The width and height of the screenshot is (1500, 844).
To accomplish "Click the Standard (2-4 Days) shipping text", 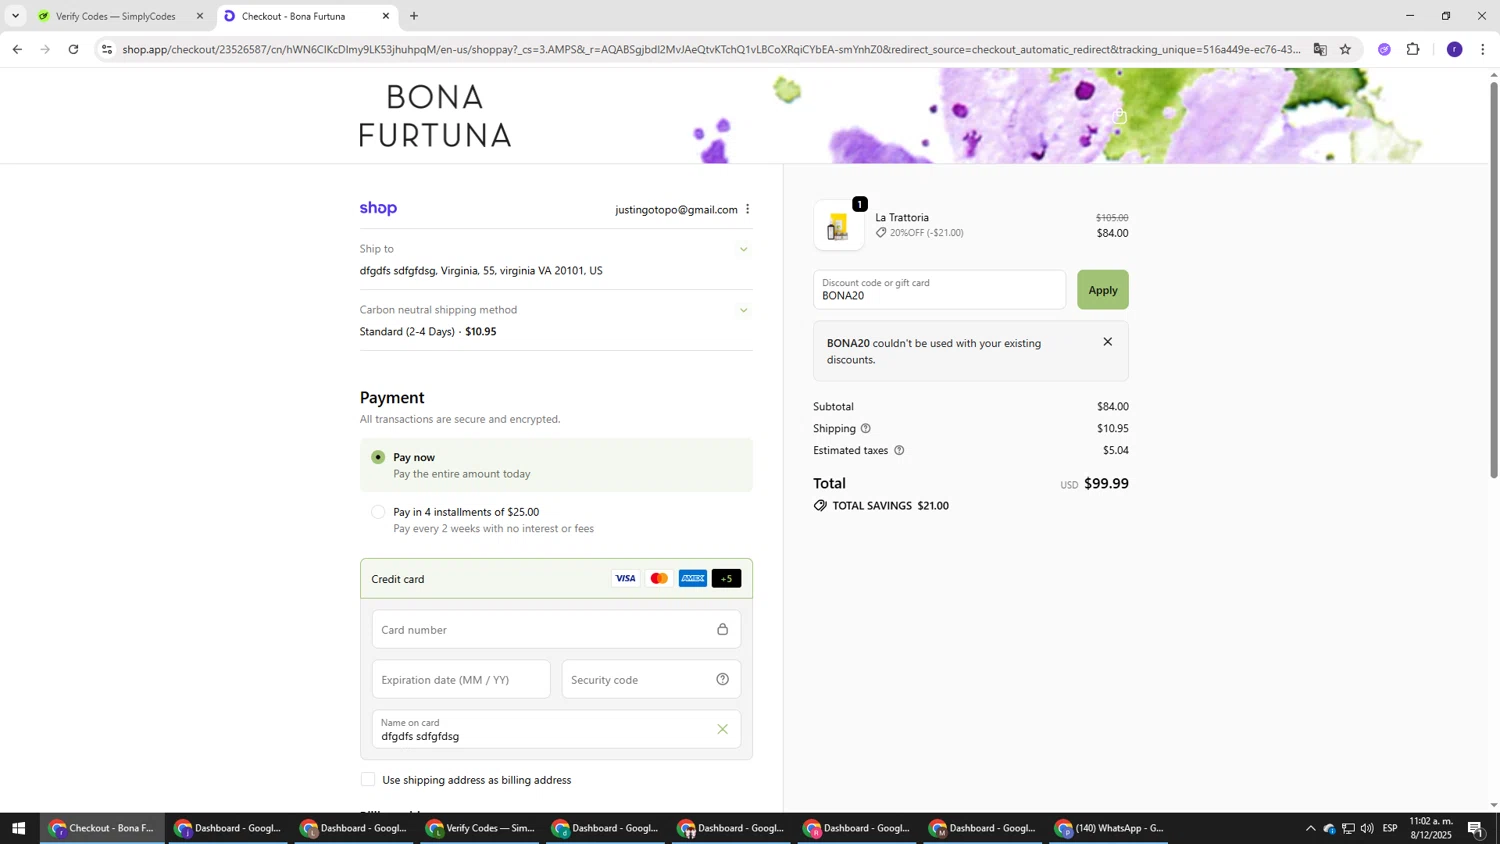I will (x=407, y=332).
